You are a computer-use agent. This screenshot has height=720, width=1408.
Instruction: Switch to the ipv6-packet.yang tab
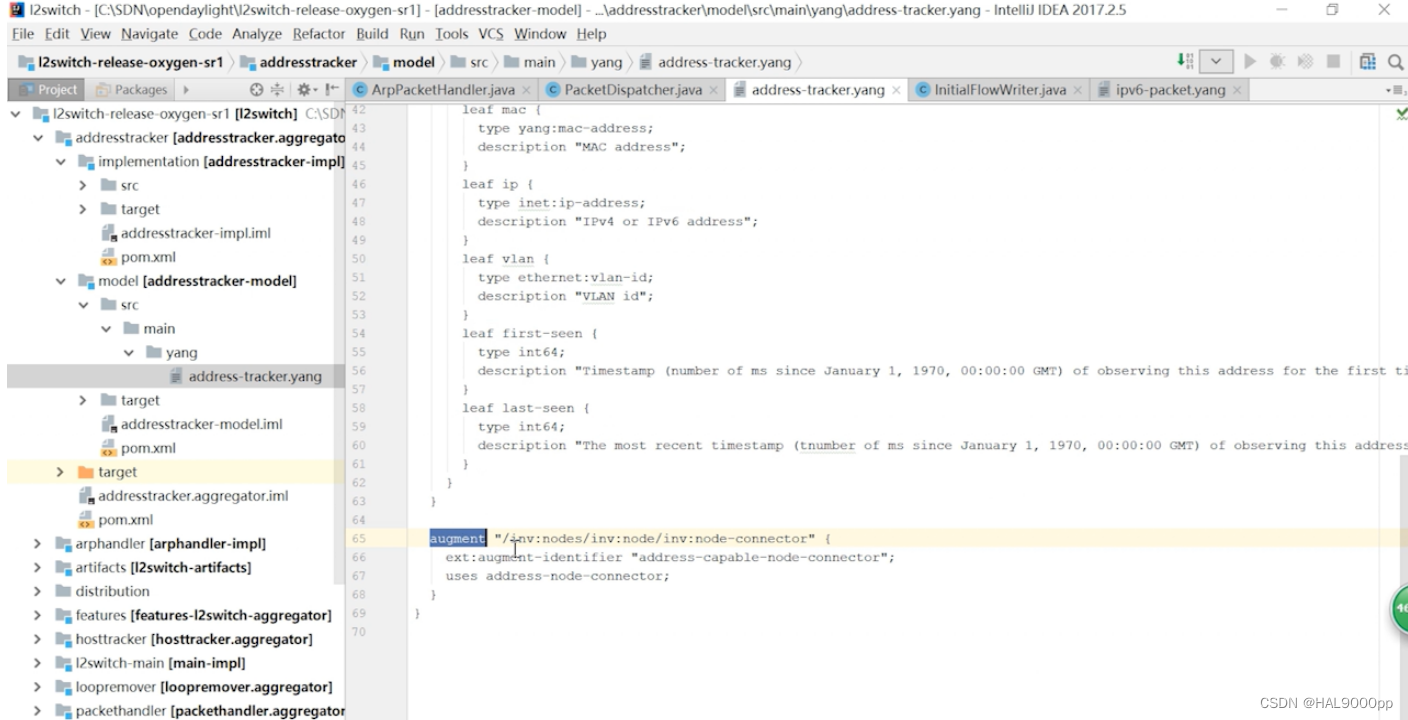(x=1171, y=90)
